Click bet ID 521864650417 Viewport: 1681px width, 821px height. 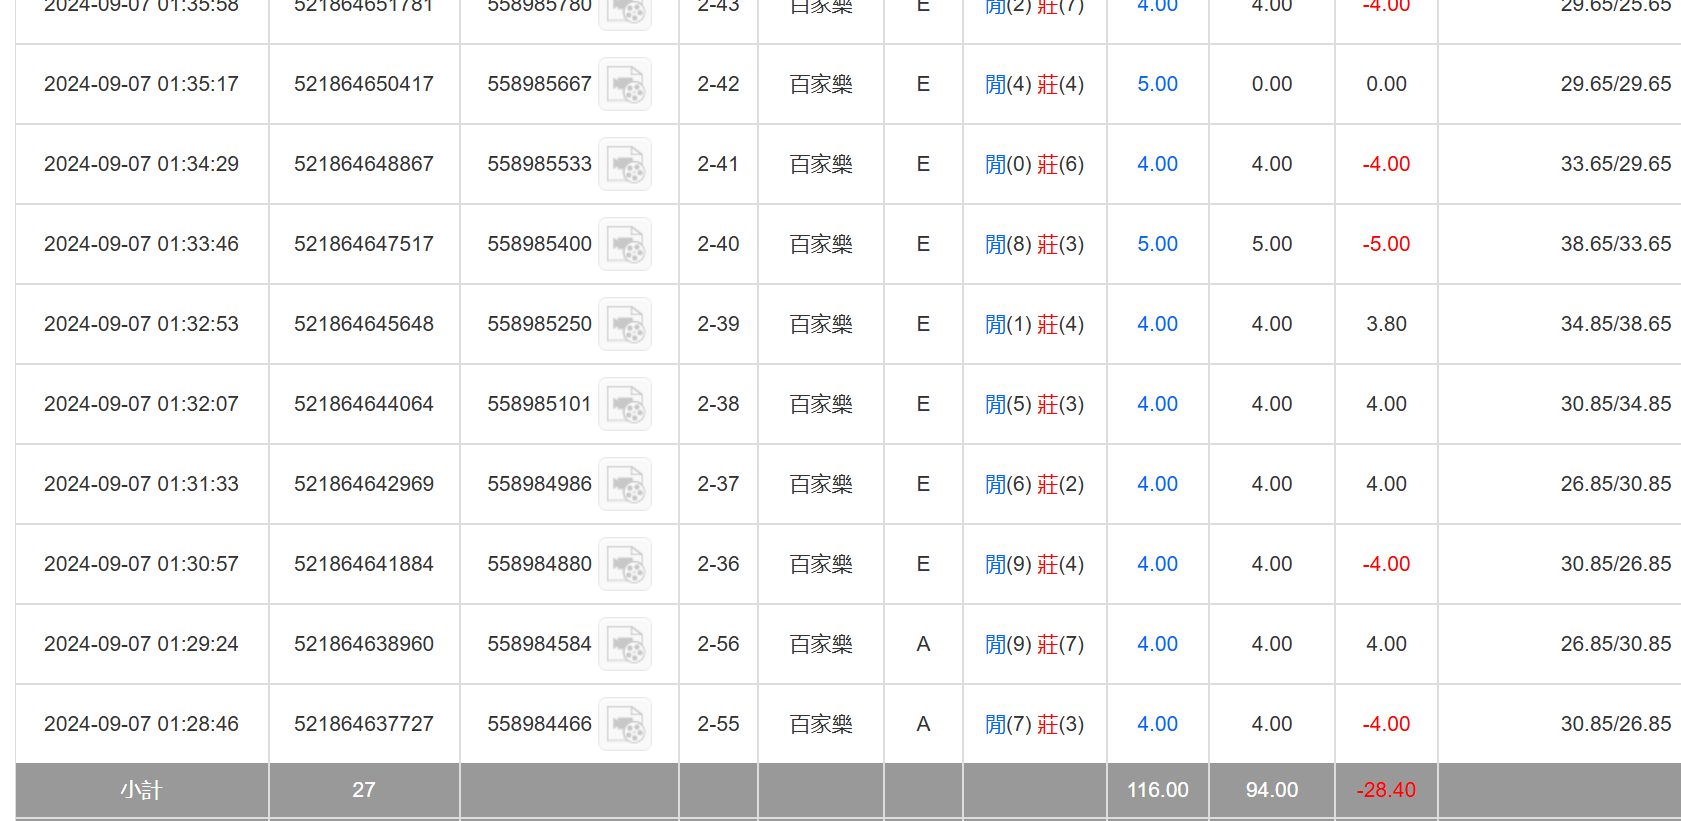coord(364,84)
